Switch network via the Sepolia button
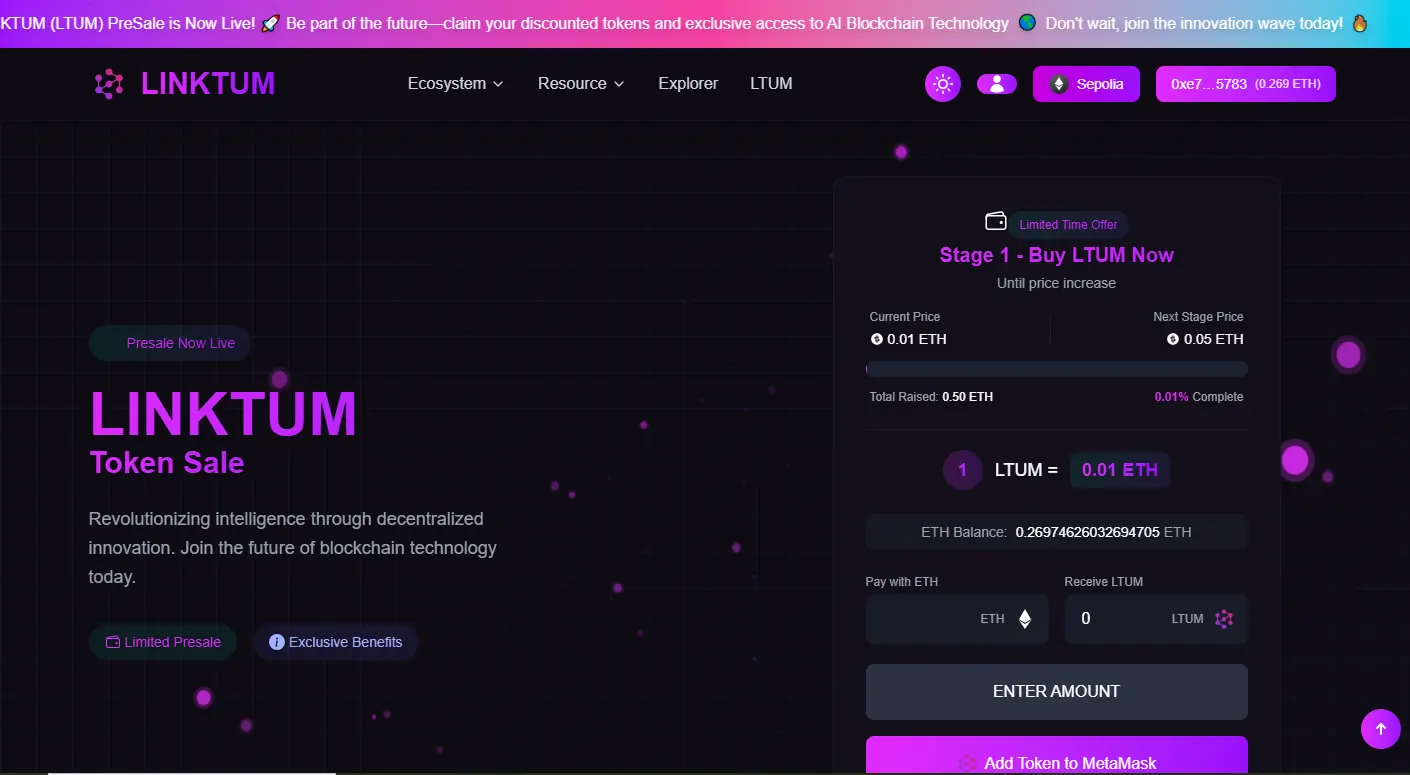 tap(1086, 84)
